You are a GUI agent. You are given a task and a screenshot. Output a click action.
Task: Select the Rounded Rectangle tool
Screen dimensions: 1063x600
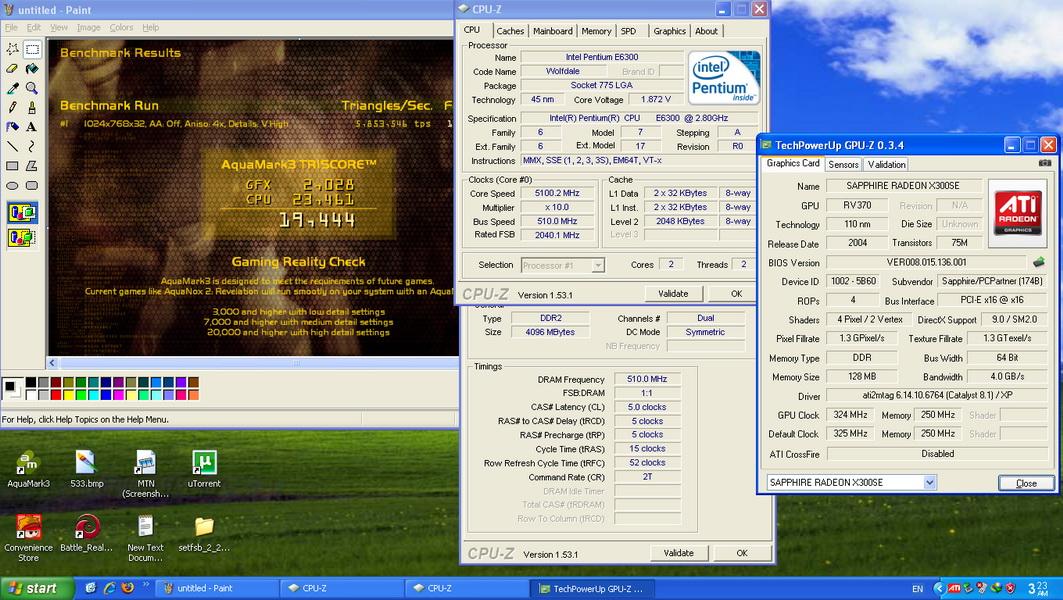coord(32,185)
